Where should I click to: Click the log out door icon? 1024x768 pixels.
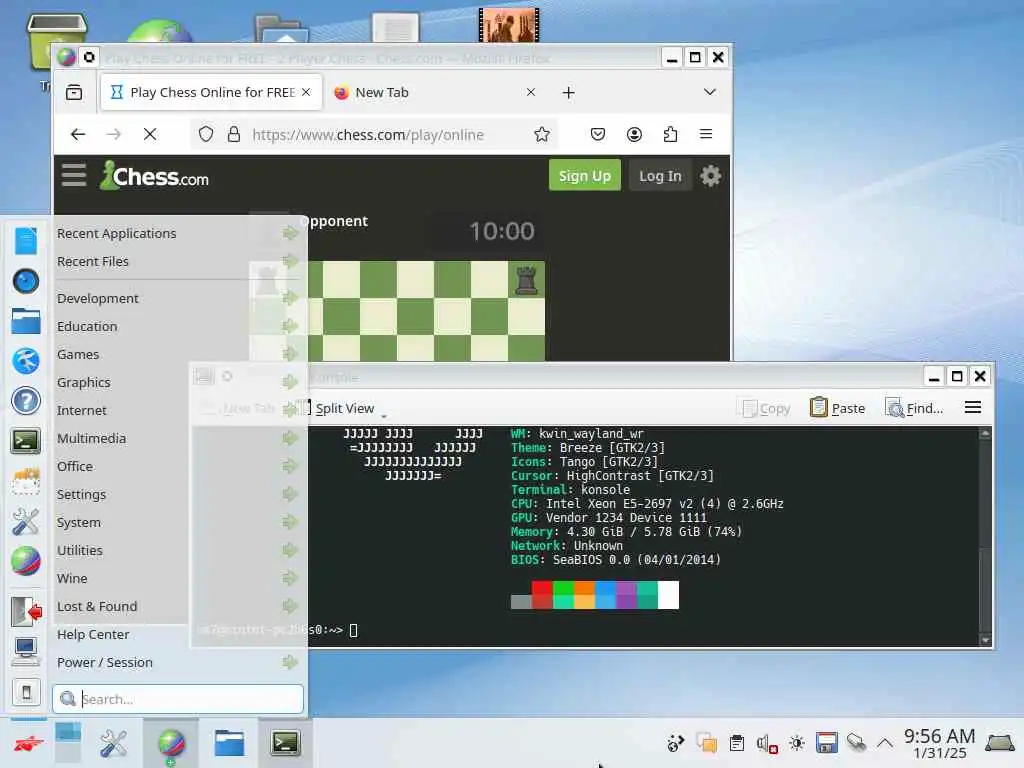pos(26,612)
